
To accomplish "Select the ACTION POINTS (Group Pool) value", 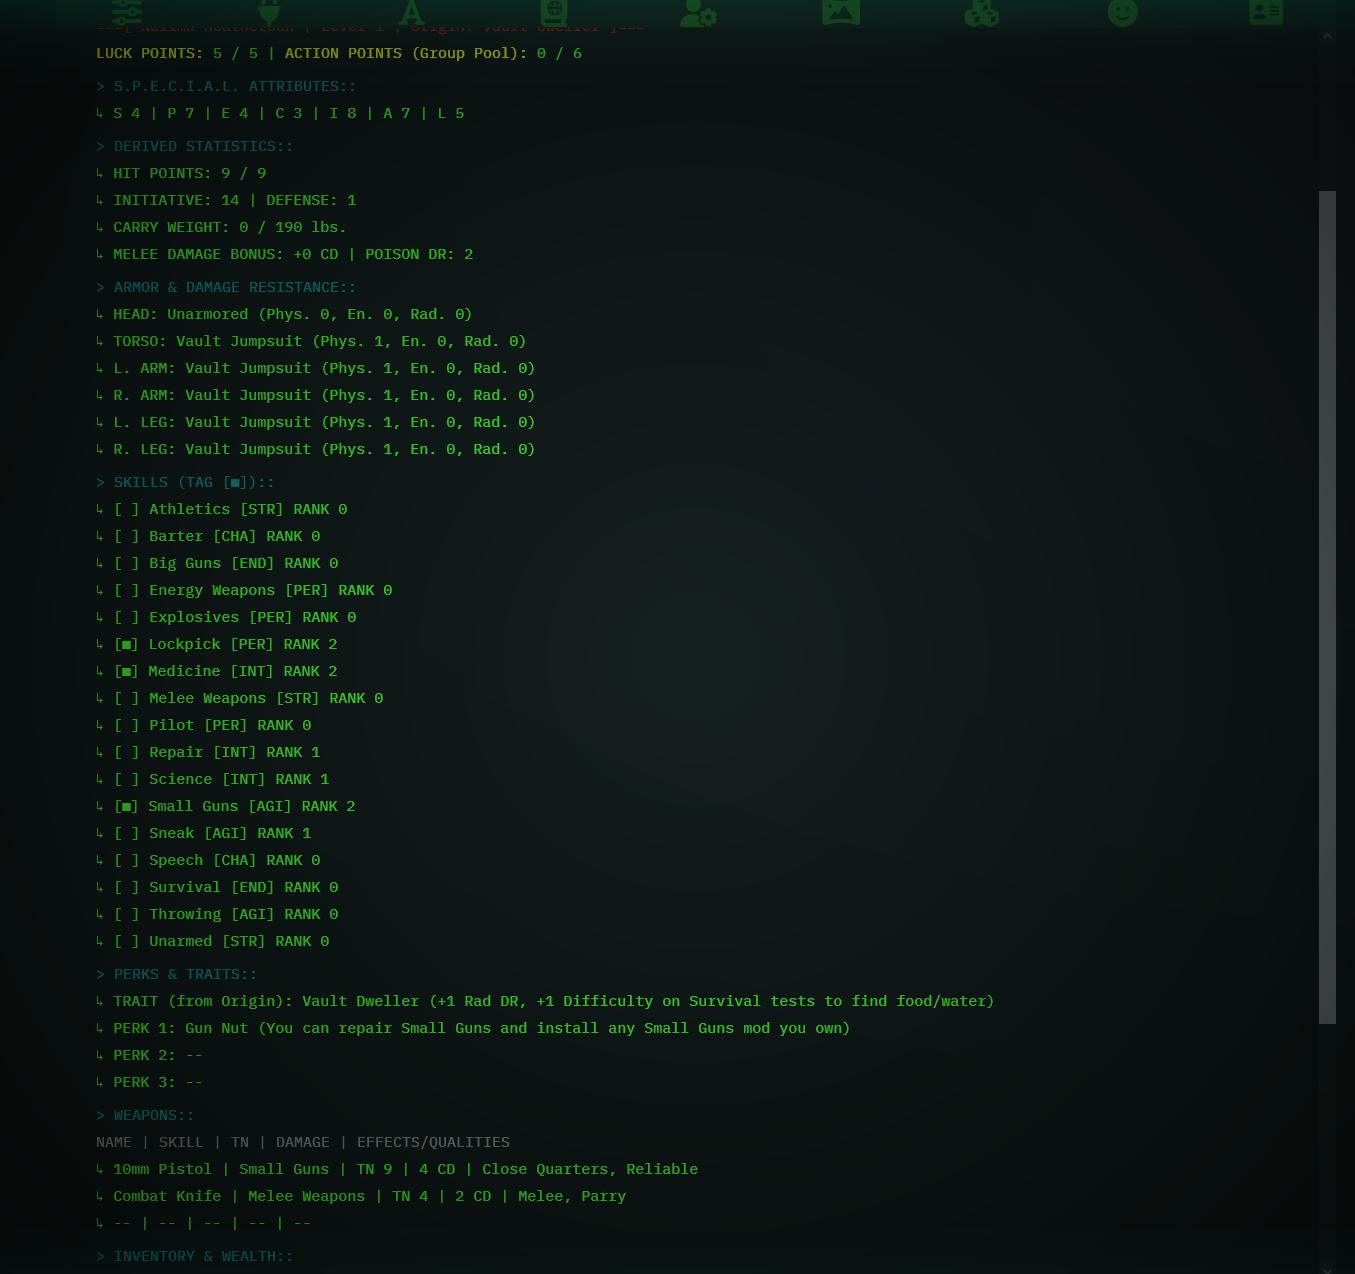I will pyautogui.click(x=559, y=53).
